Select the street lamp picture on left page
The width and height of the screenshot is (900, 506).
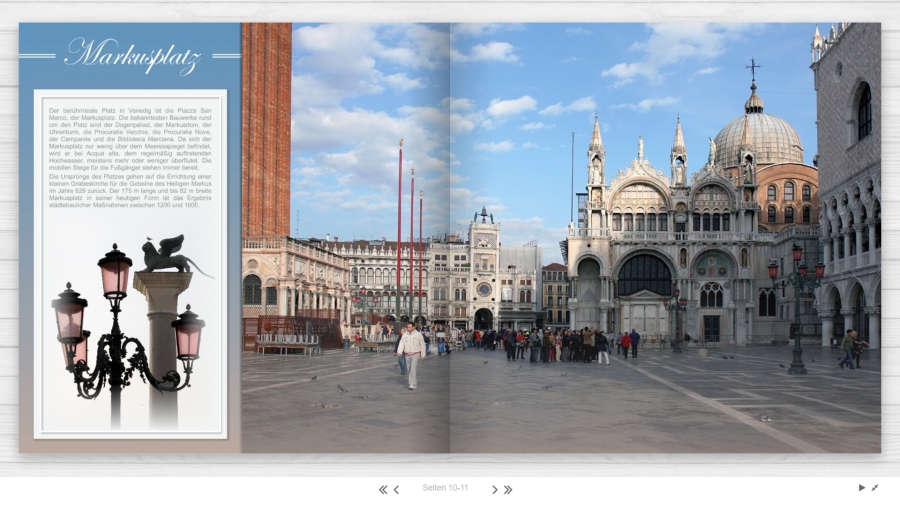(x=115, y=330)
